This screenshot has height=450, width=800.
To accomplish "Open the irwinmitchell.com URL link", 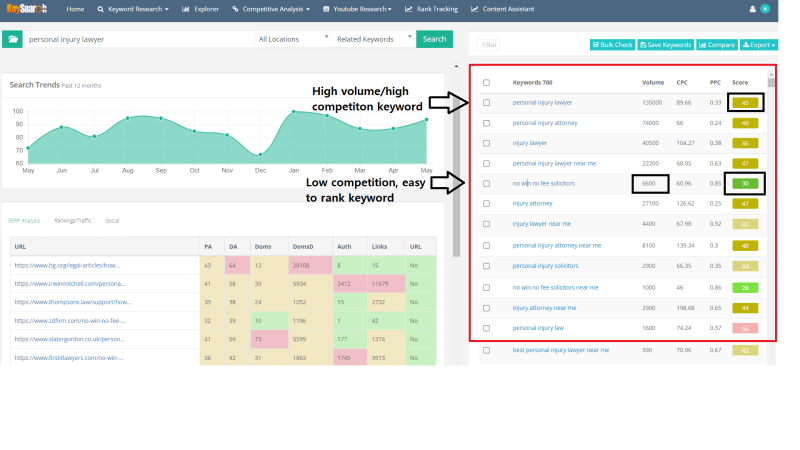I will tap(69, 284).
